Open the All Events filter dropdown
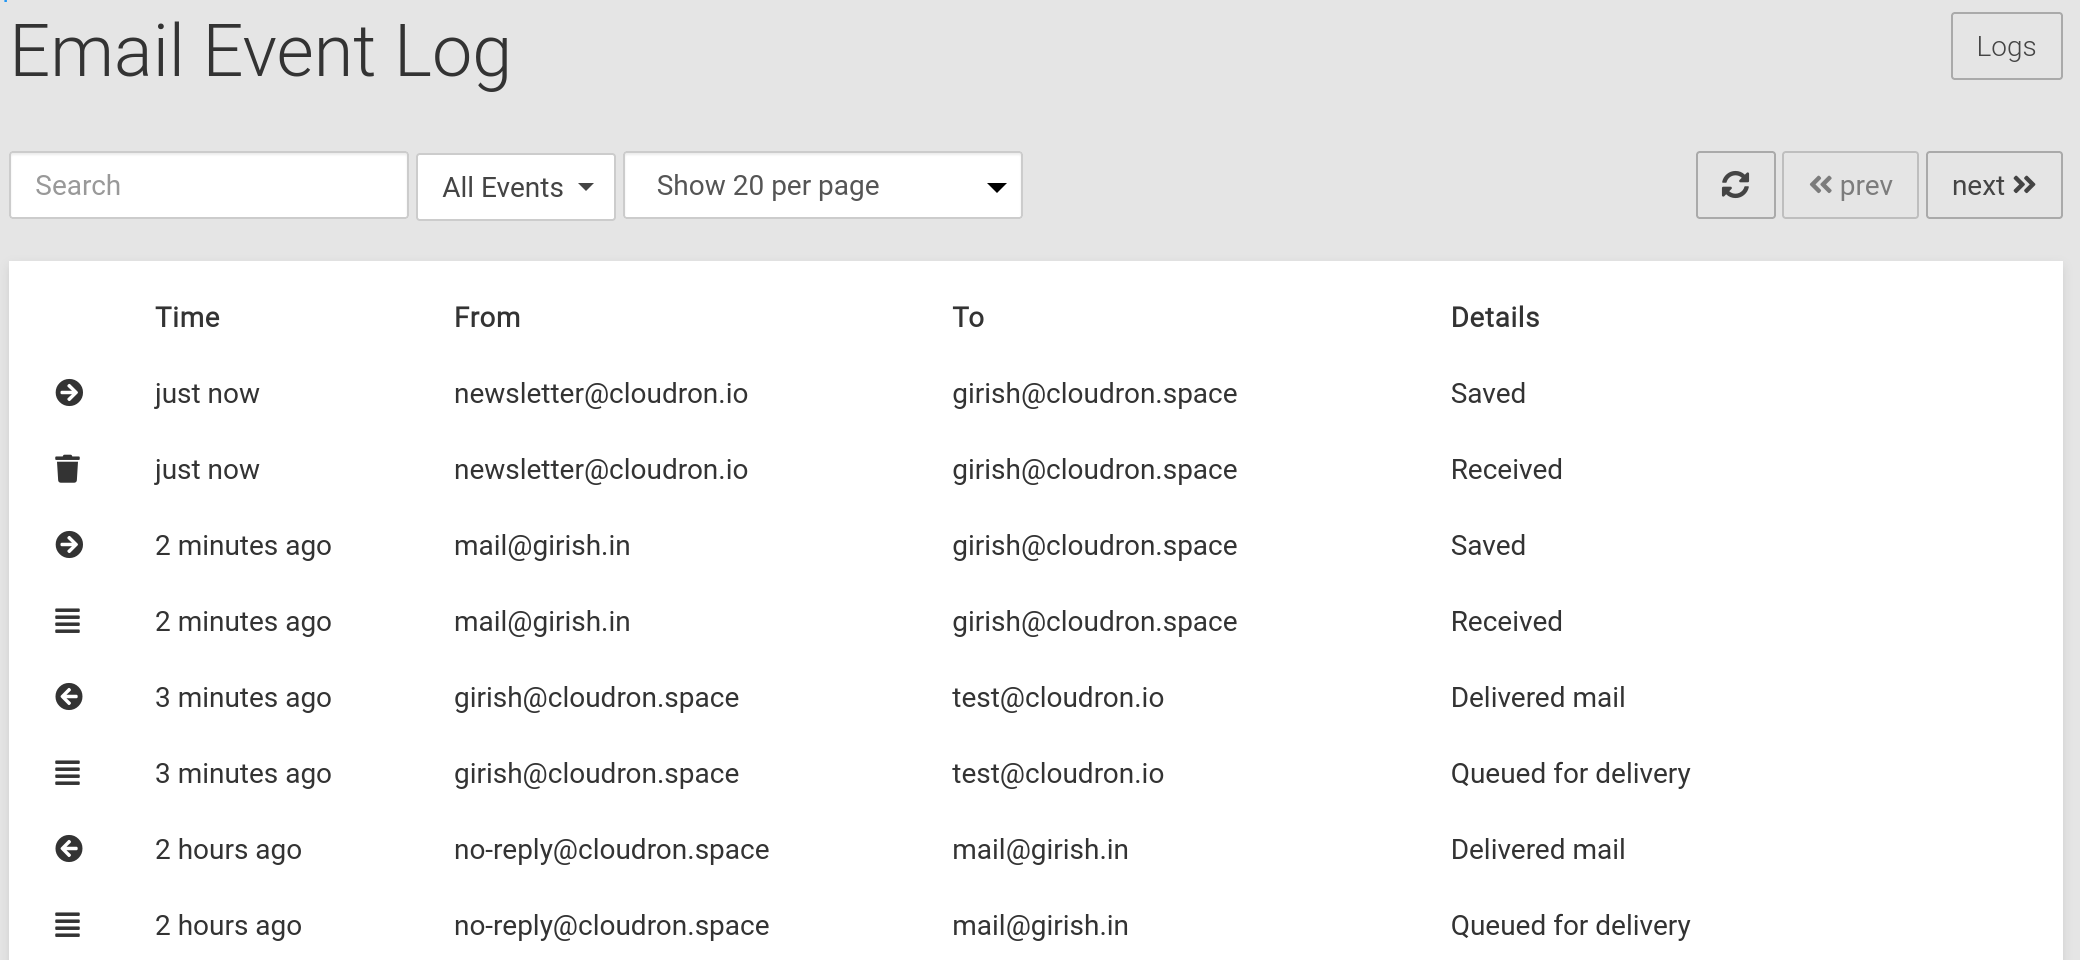The width and height of the screenshot is (2080, 960). click(x=516, y=187)
